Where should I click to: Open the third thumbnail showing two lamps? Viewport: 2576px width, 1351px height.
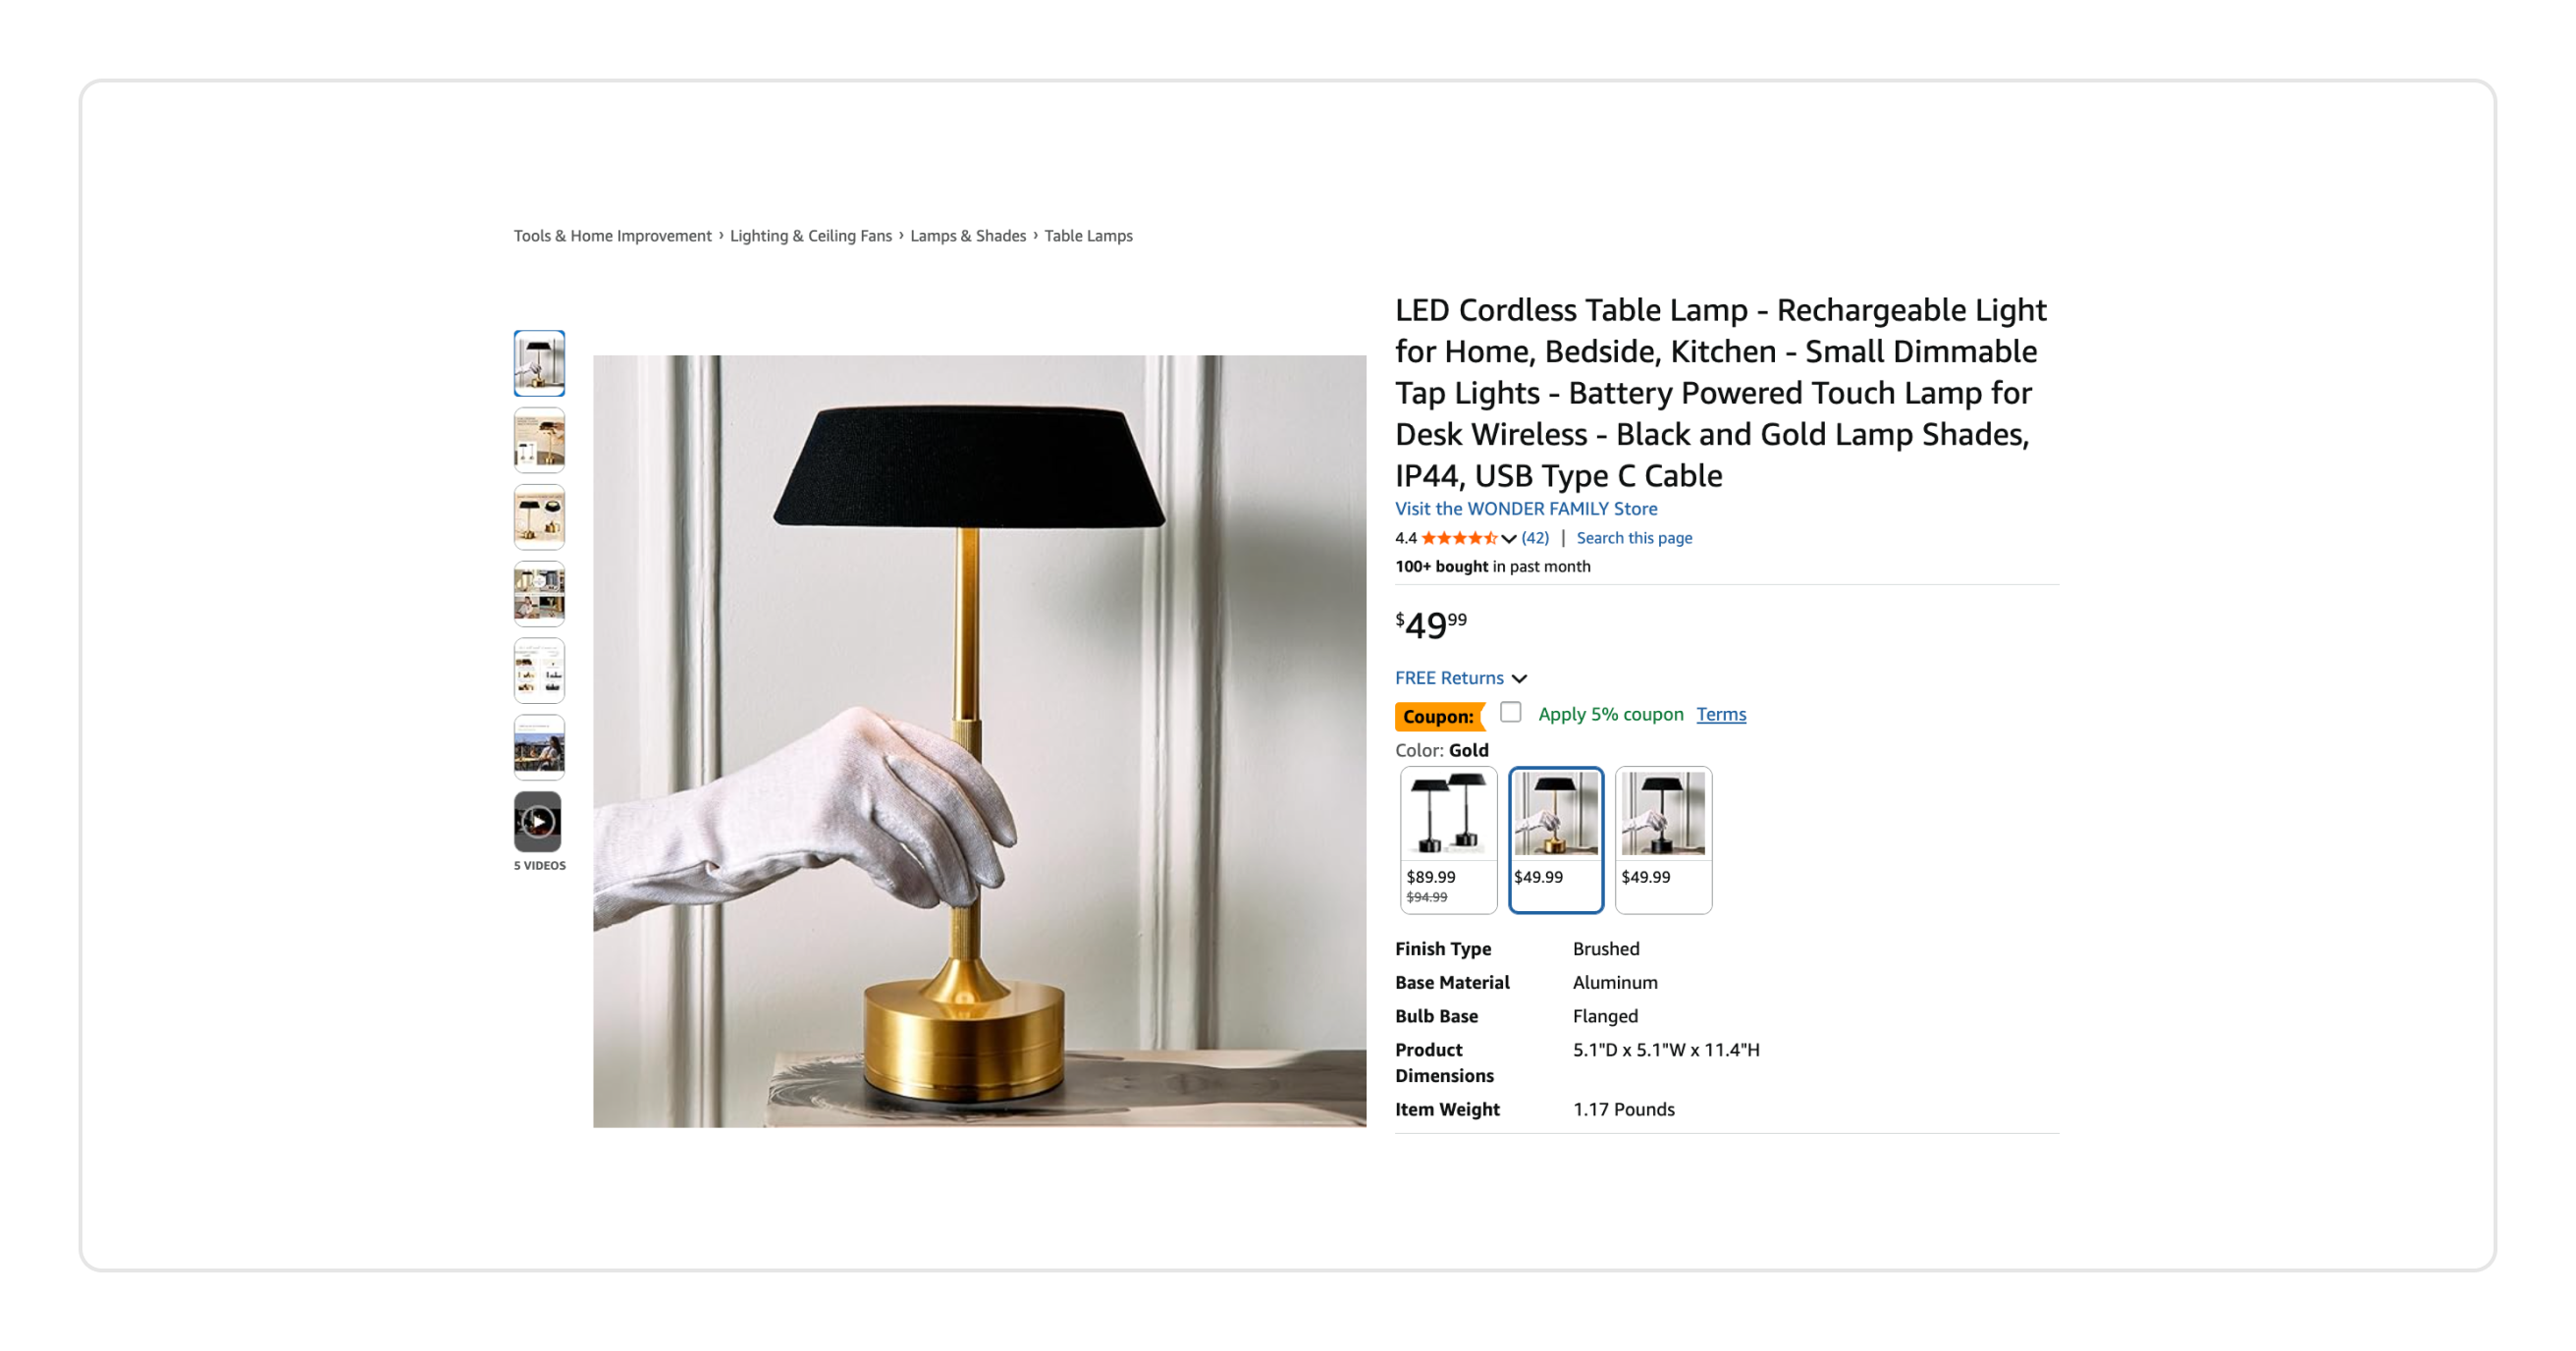point(539,517)
